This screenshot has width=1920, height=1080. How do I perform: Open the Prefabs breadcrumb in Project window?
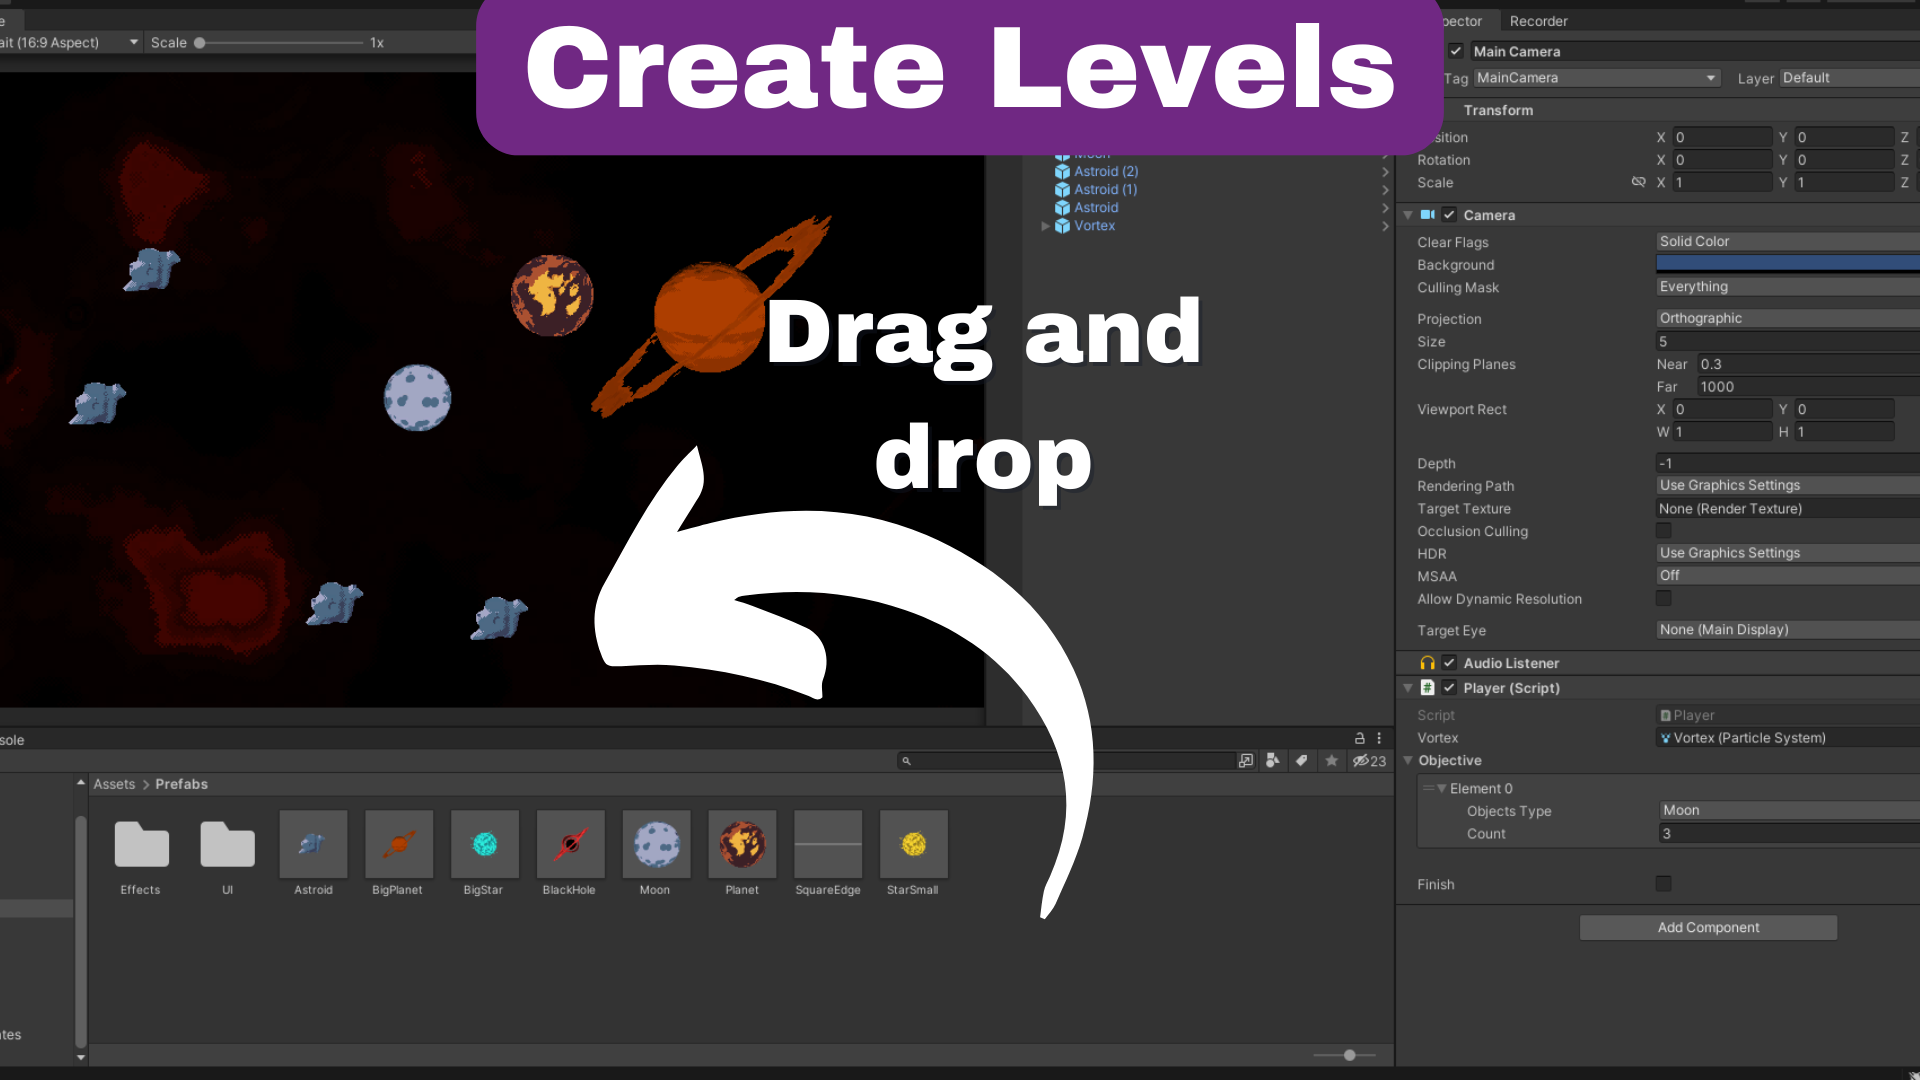pos(181,784)
